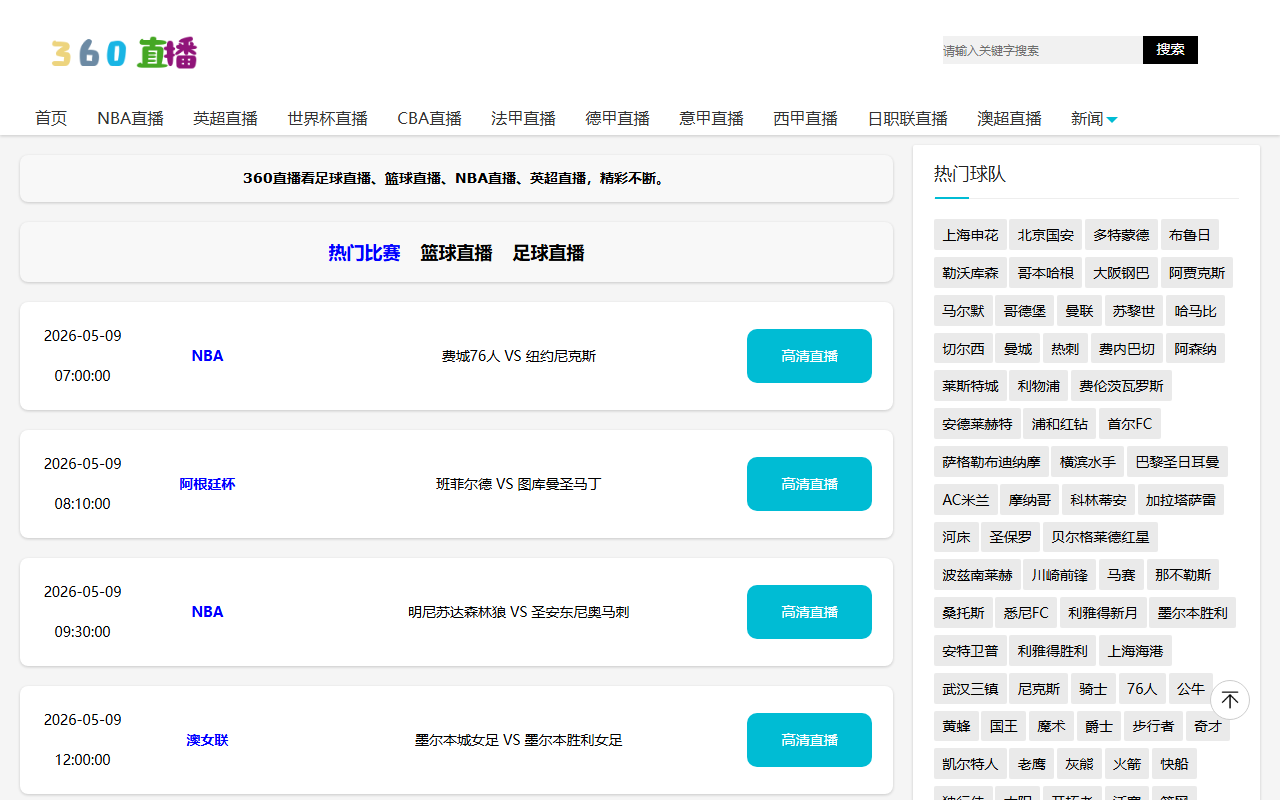The height and width of the screenshot is (800, 1280).
Task: Go to 意甲直播 navigation item
Action: (711, 118)
